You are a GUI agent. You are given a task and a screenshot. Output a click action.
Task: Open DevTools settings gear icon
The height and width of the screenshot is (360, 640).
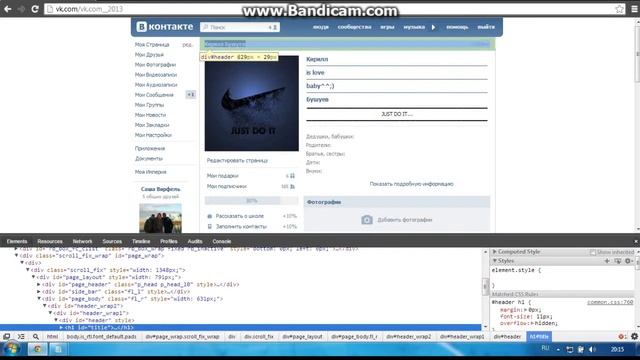coord(634,337)
